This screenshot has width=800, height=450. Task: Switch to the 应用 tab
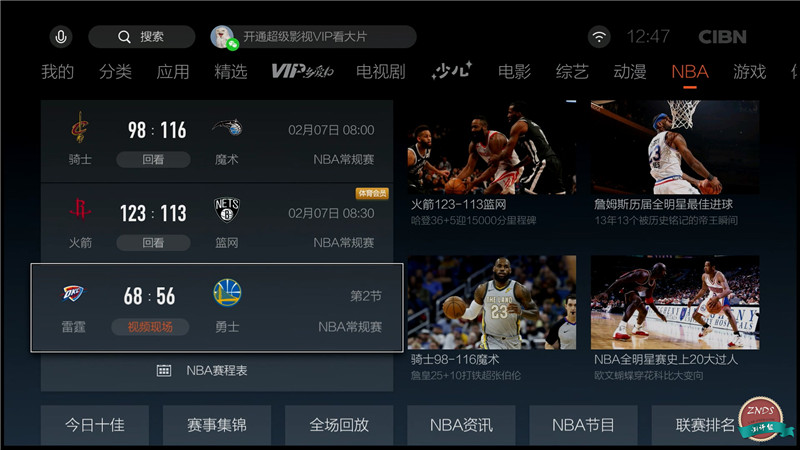[173, 71]
